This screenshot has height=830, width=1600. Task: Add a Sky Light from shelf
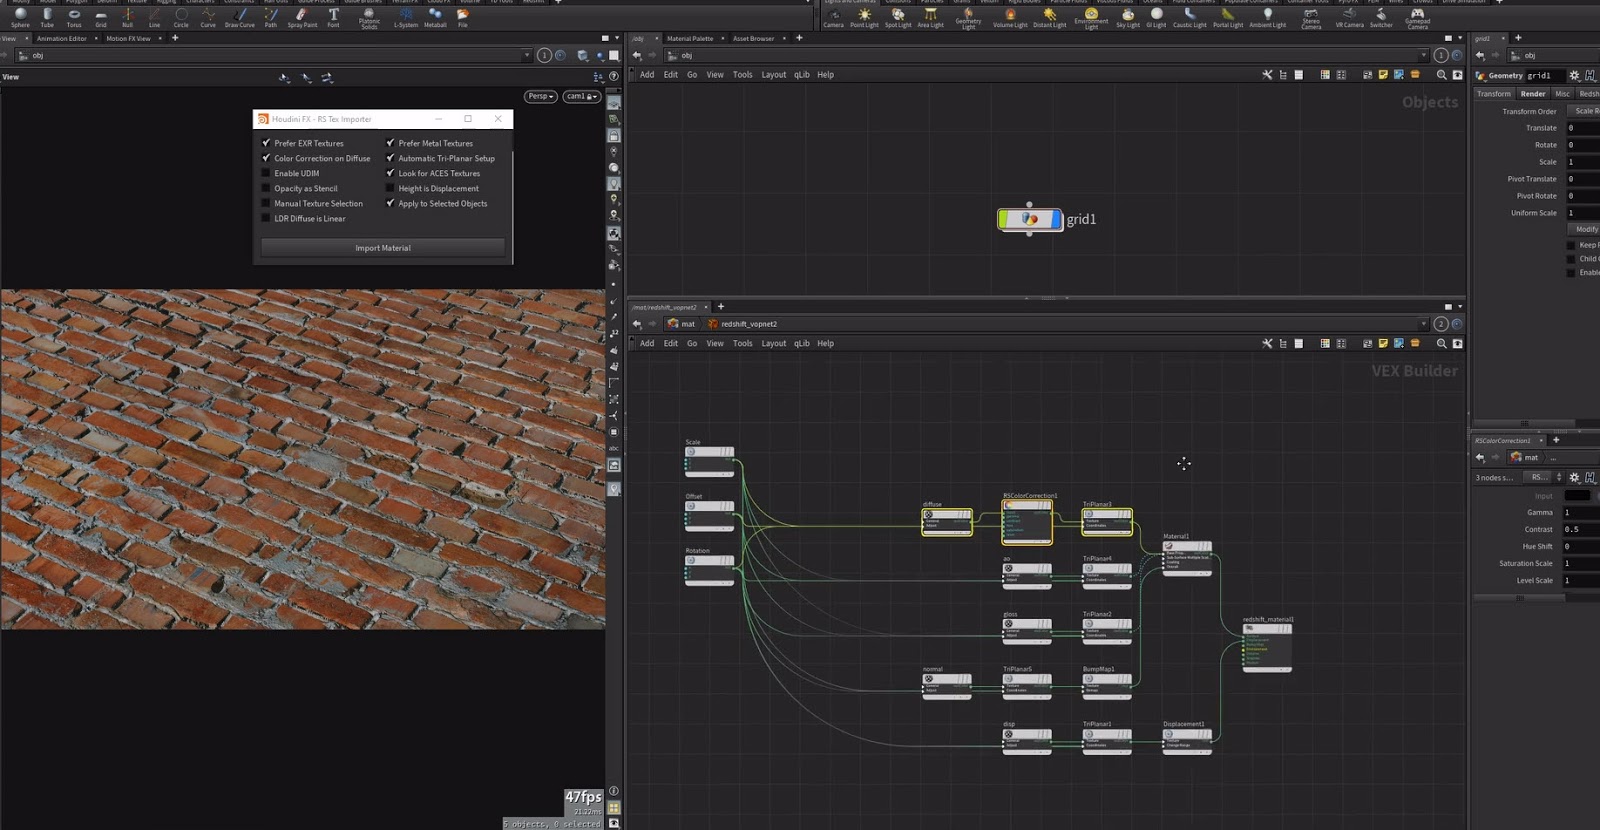pos(1128,17)
